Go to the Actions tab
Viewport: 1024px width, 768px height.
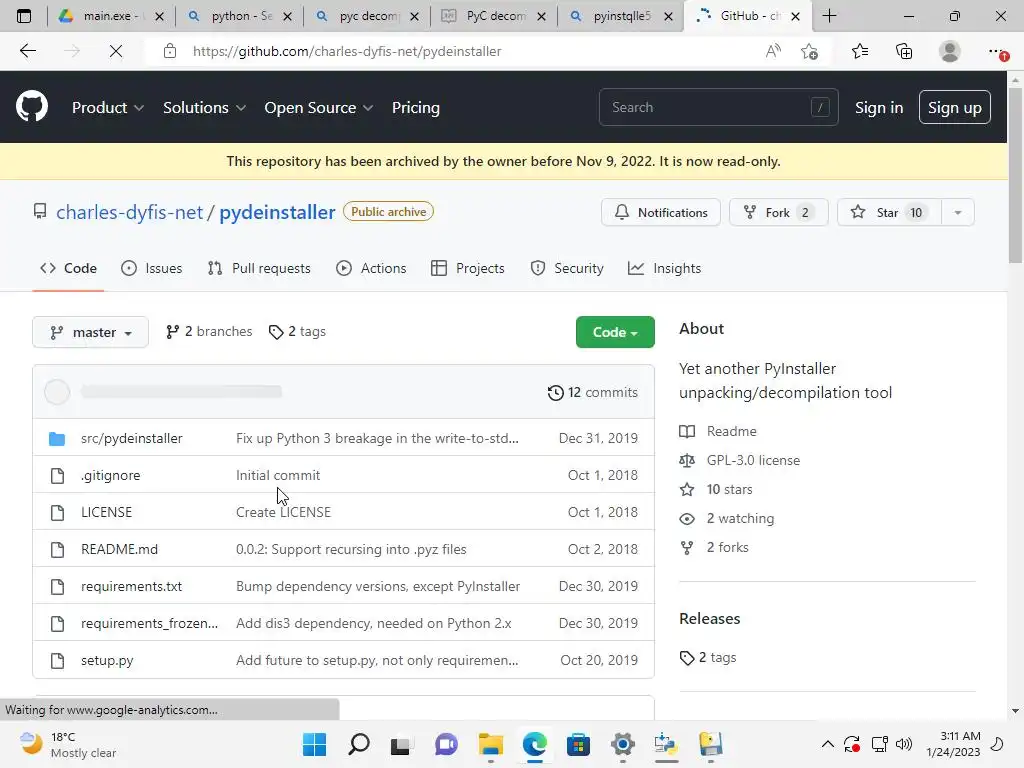371,268
